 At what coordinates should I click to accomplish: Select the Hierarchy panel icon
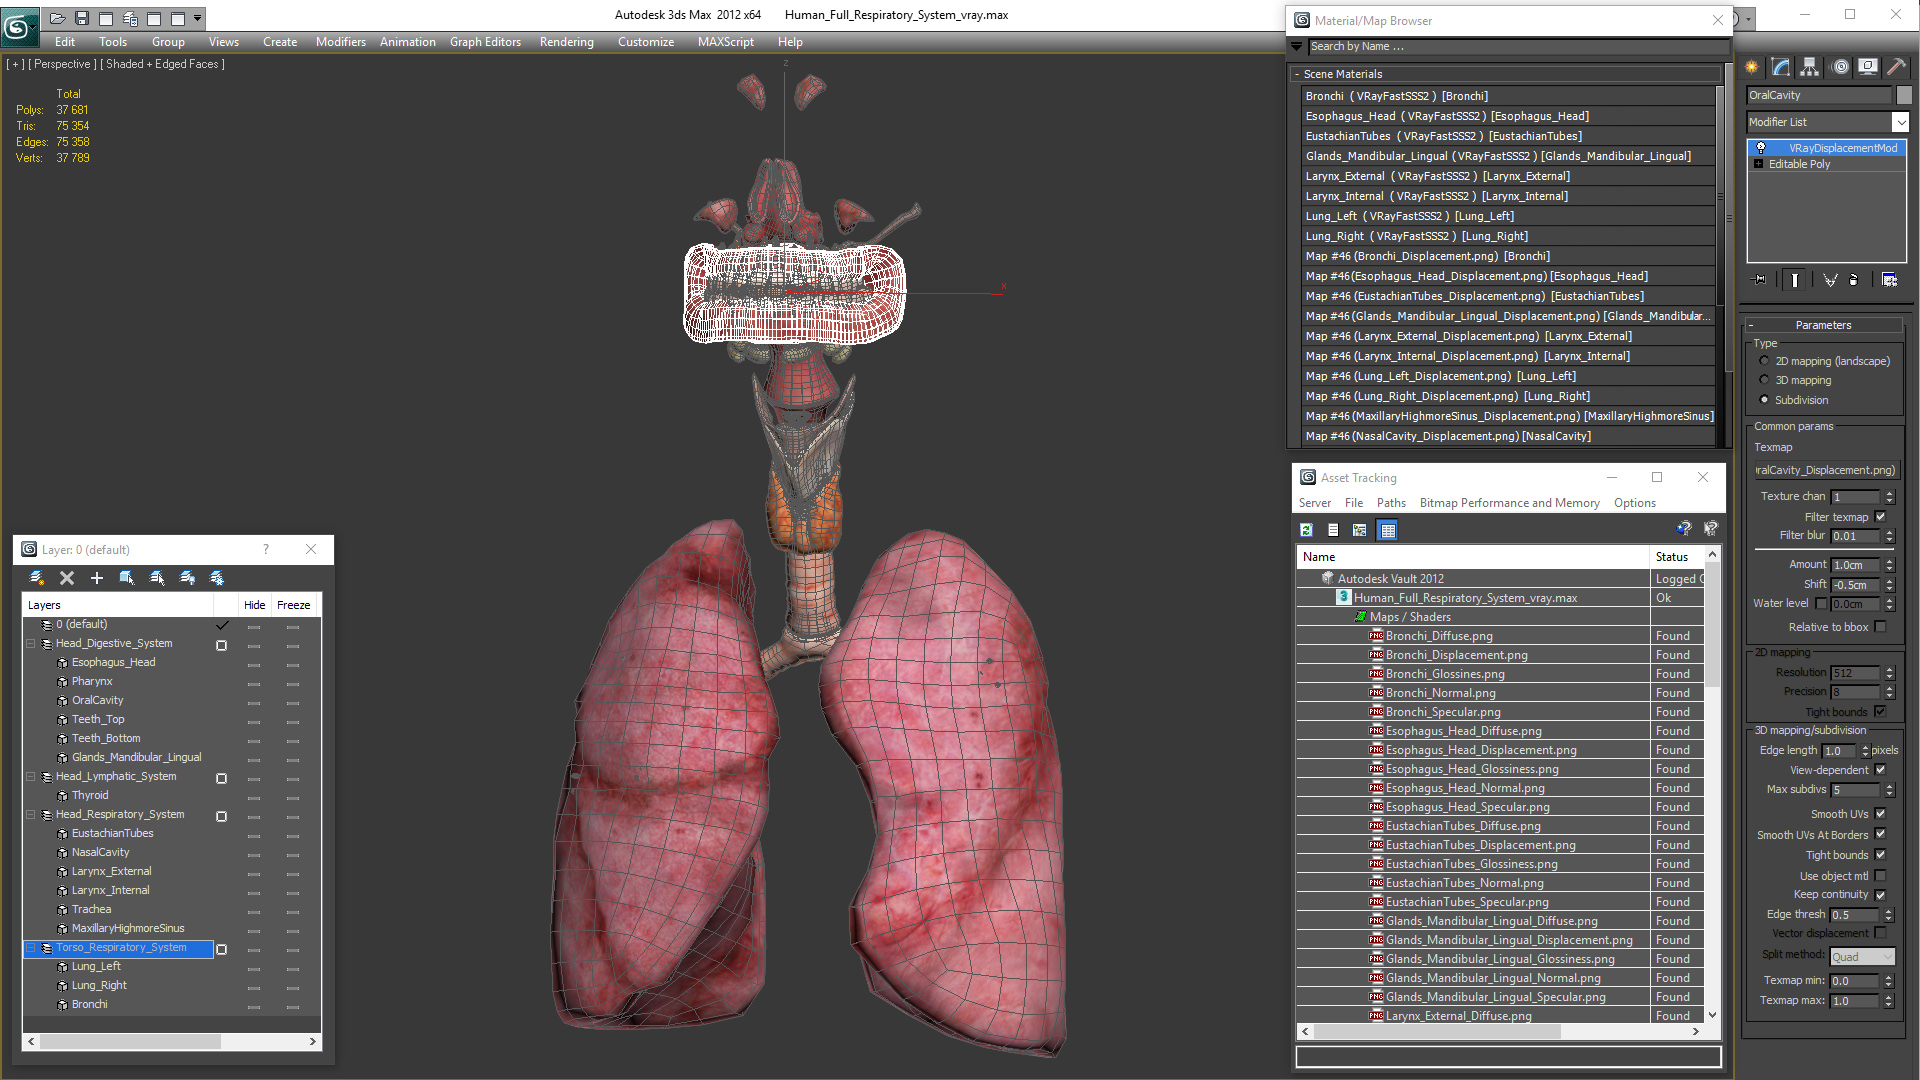(x=1810, y=67)
